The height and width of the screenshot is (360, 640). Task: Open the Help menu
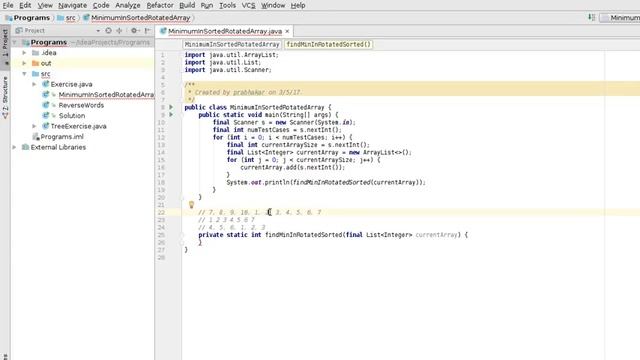pyautogui.click(x=298, y=5)
